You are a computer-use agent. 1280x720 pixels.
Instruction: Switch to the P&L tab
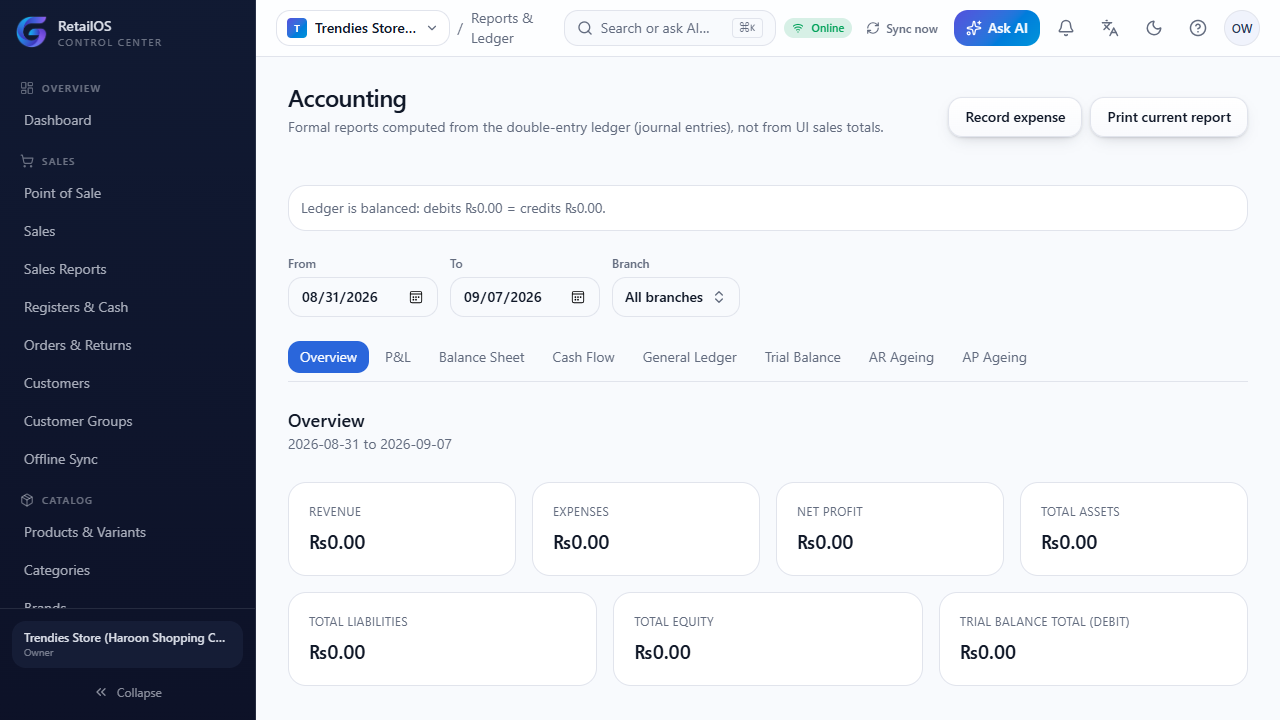click(398, 357)
